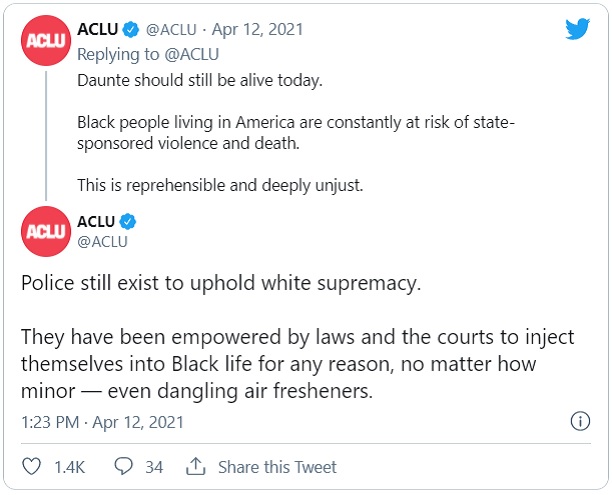This screenshot has width=612, height=495.
Task: Click verified badge in the parent tweet header
Action: pos(130,31)
